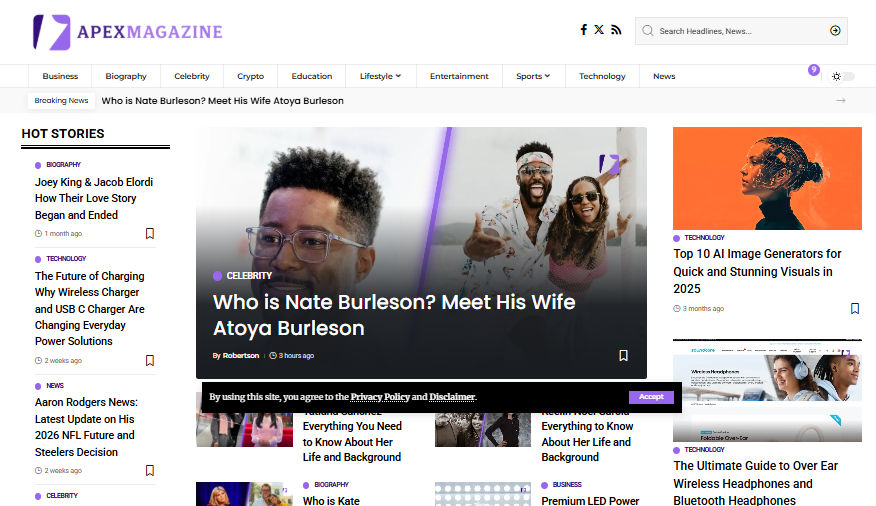Image resolution: width=876 pixels, height=506 pixels.
Task: Bookmark the Joey King & Jacob Elordi story
Action: point(150,233)
